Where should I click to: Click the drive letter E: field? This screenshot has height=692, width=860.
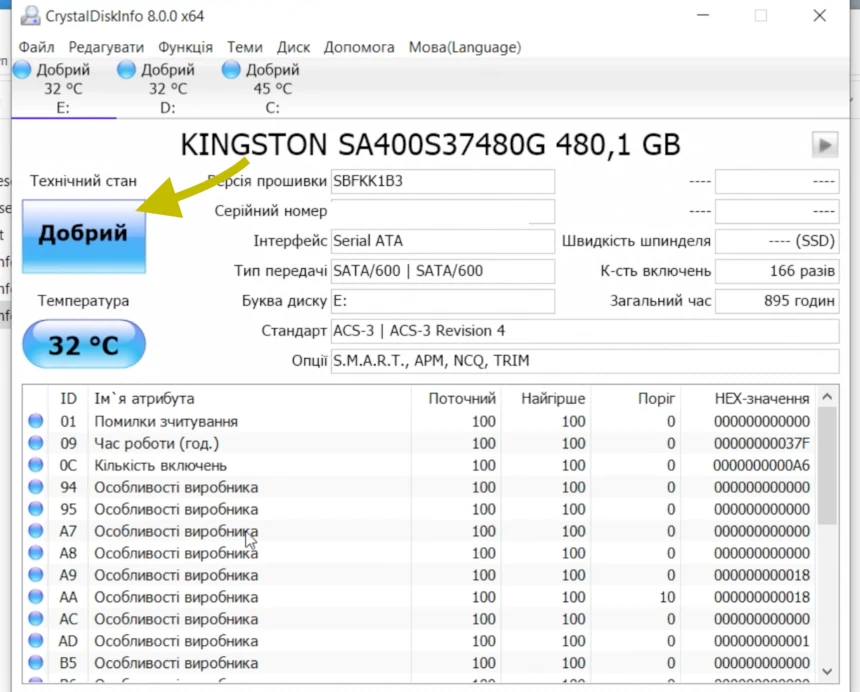(x=443, y=301)
